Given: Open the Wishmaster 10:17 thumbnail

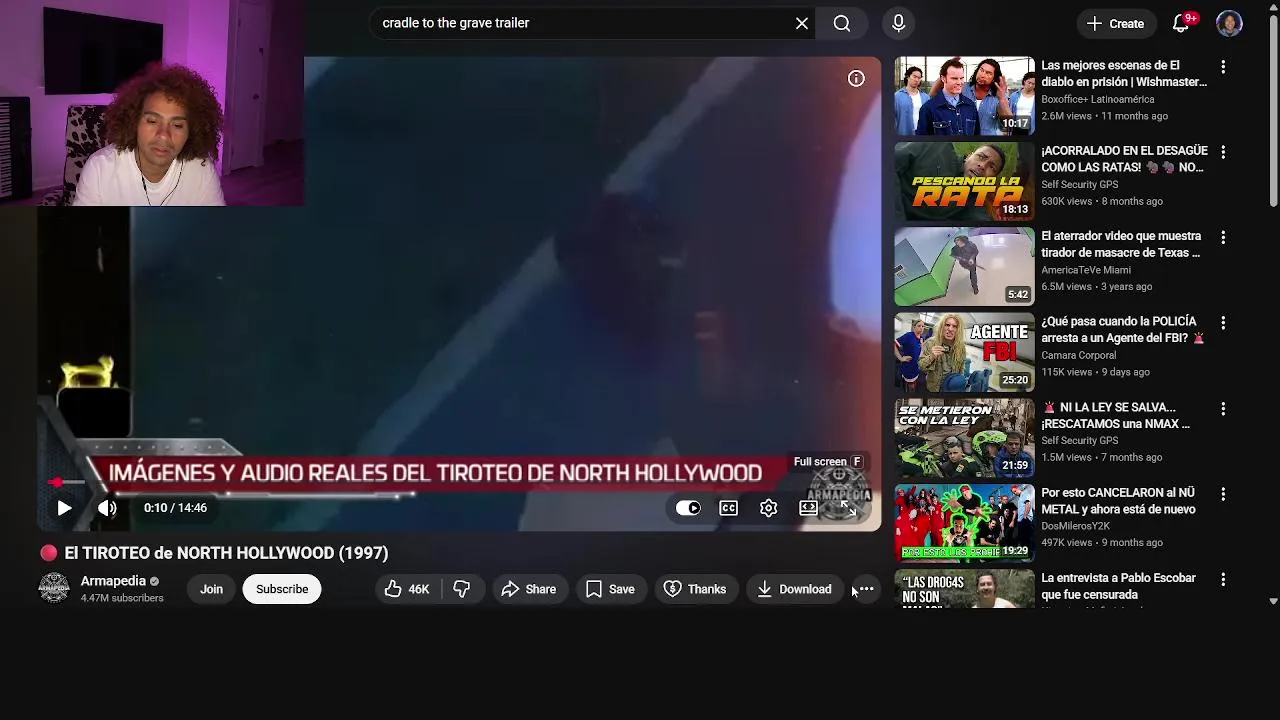Looking at the screenshot, I should pyautogui.click(x=964, y=96).
